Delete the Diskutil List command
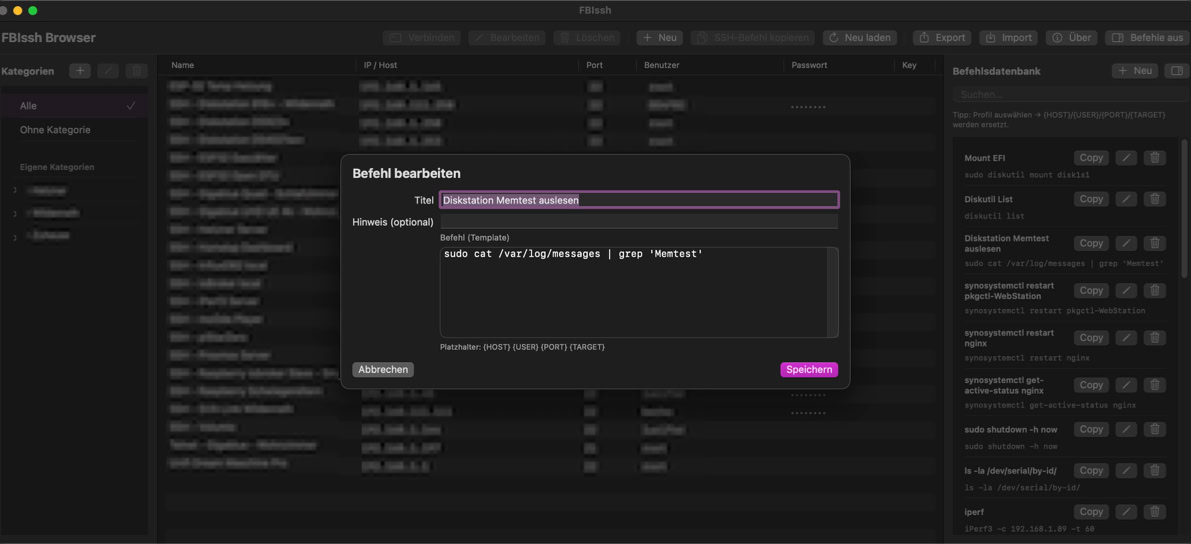1191x544 pixels. (1154, 199)
